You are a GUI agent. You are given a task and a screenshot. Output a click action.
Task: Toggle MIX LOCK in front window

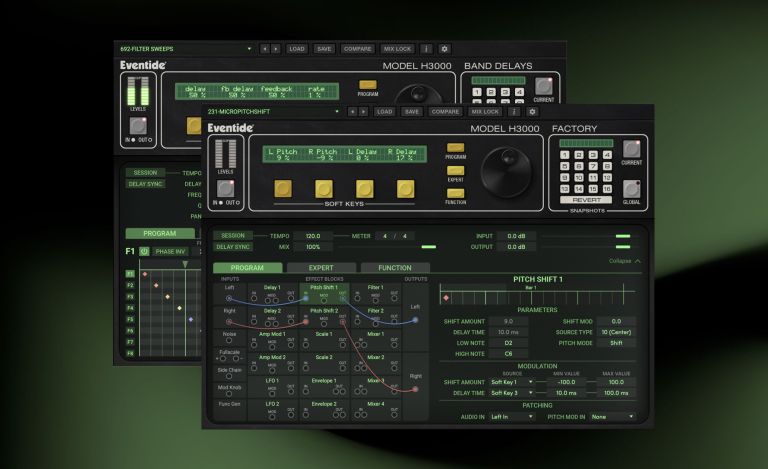click(x=484, y=112)
